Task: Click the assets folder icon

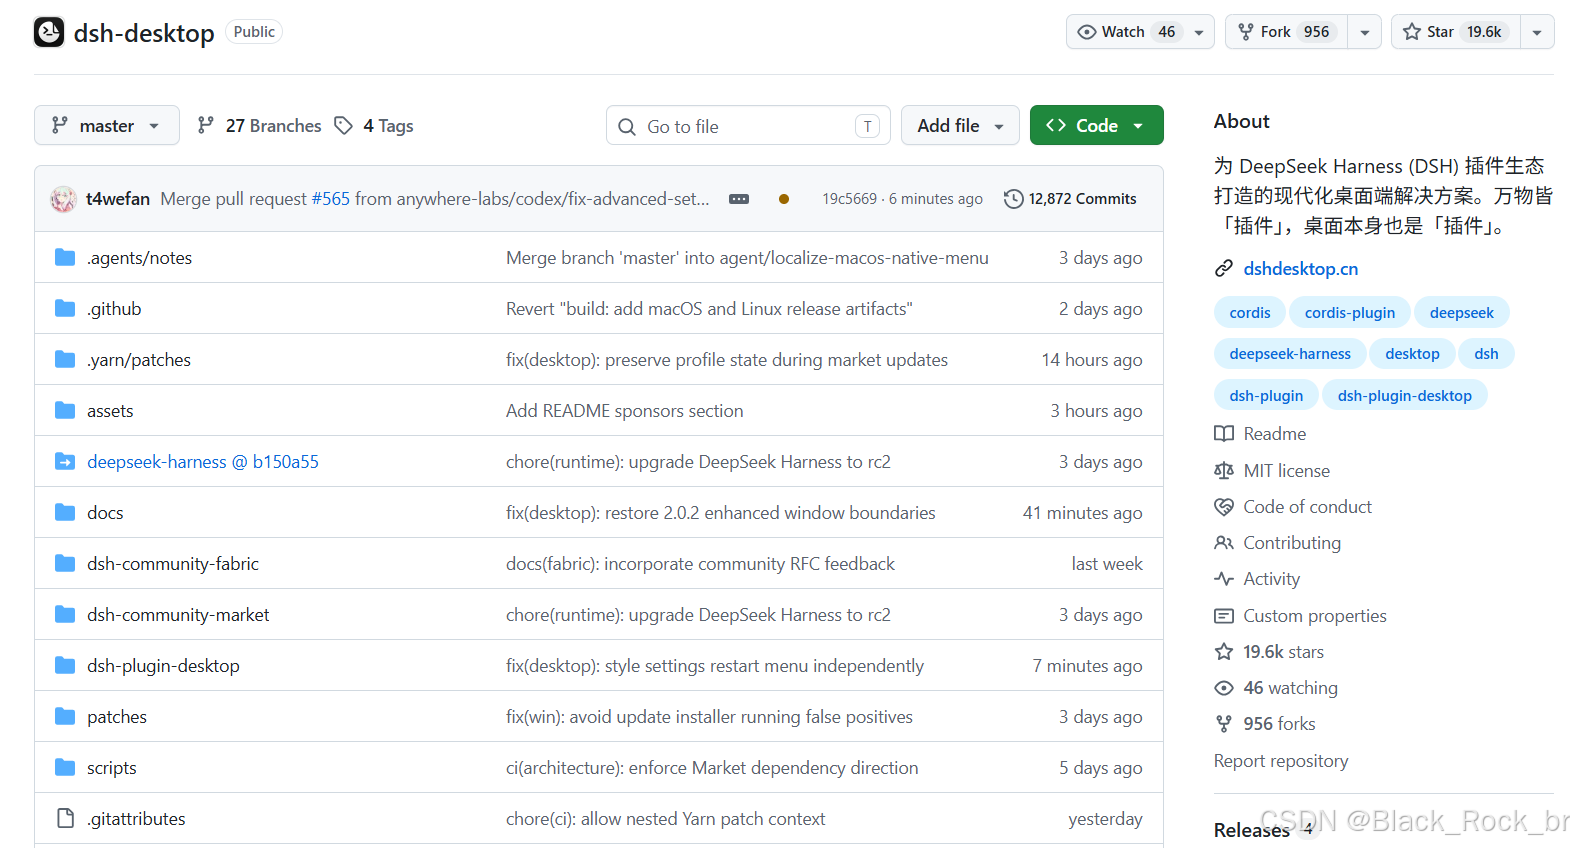Action: coord(65,411)
